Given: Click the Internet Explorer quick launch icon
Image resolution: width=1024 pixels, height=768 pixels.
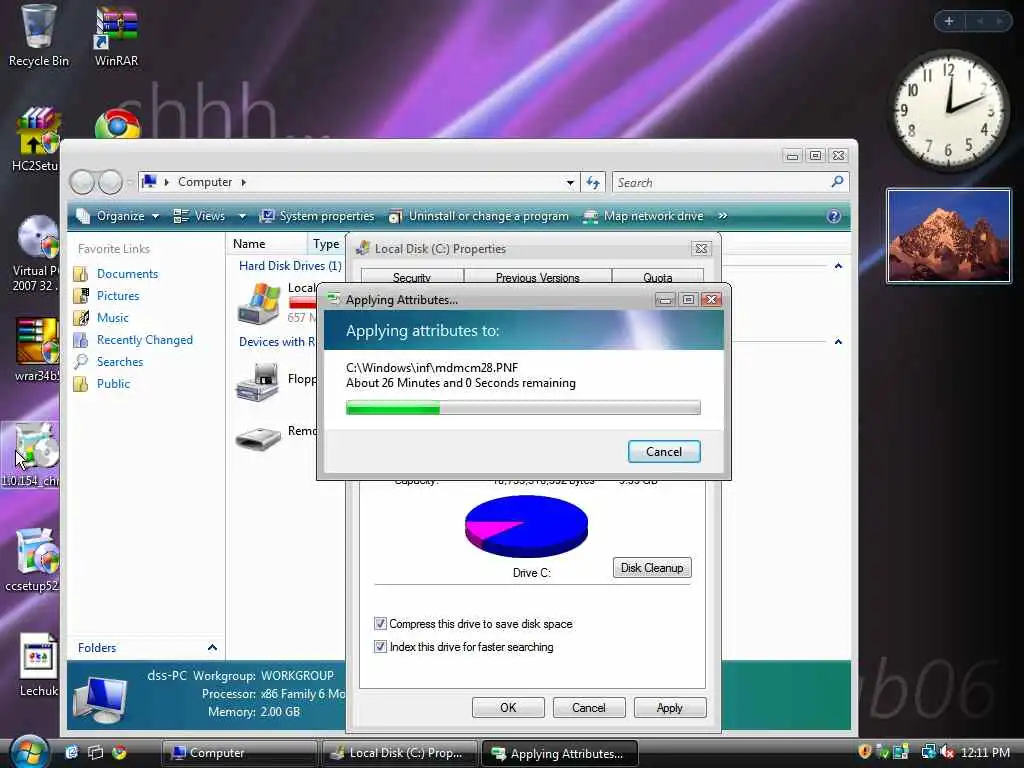Looking at the screenshot, I should [71, 752].
